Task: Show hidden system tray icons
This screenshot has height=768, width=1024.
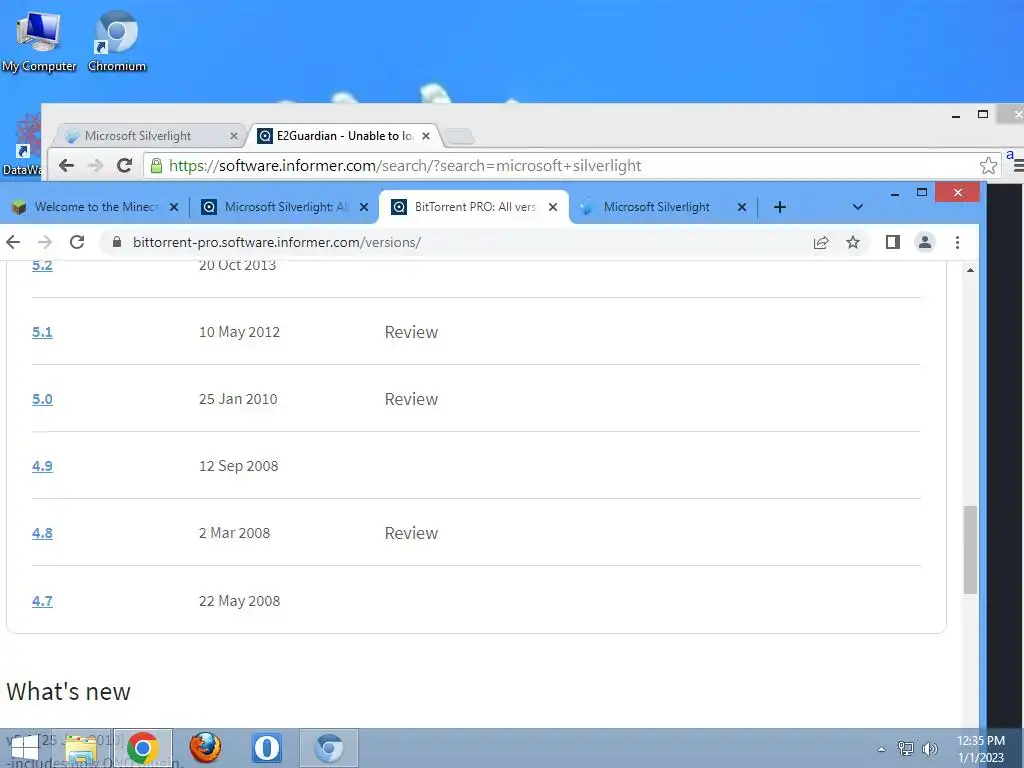Action: [x=882, y=749]
